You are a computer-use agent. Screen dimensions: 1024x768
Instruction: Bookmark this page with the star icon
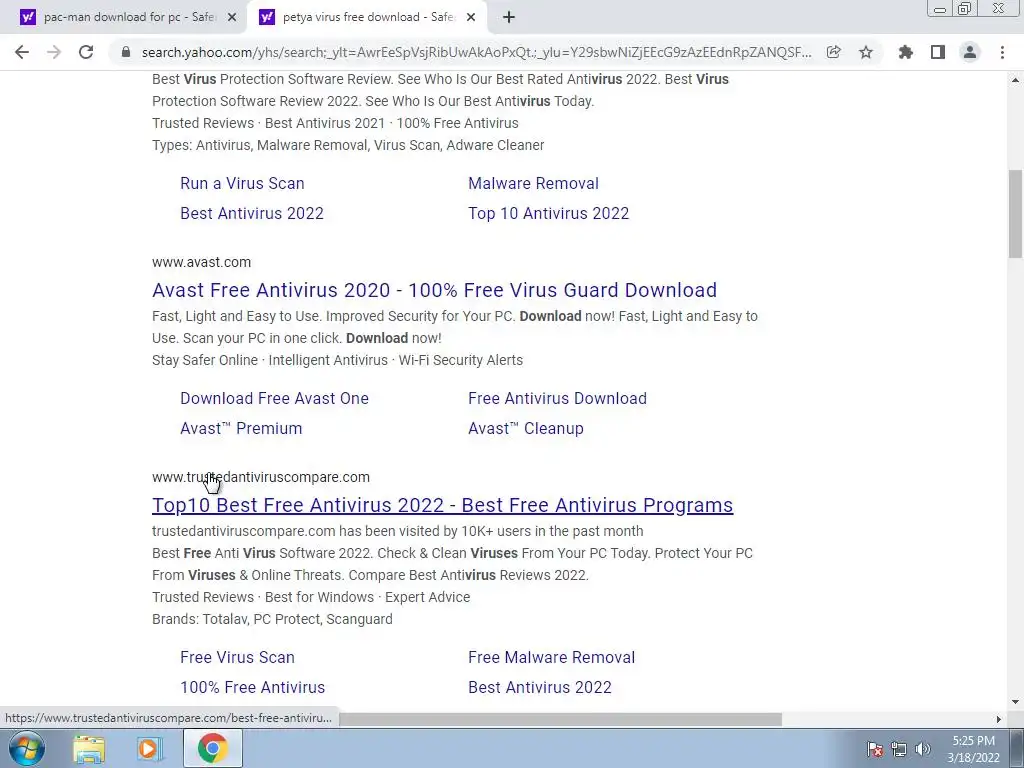pos(866,52)
